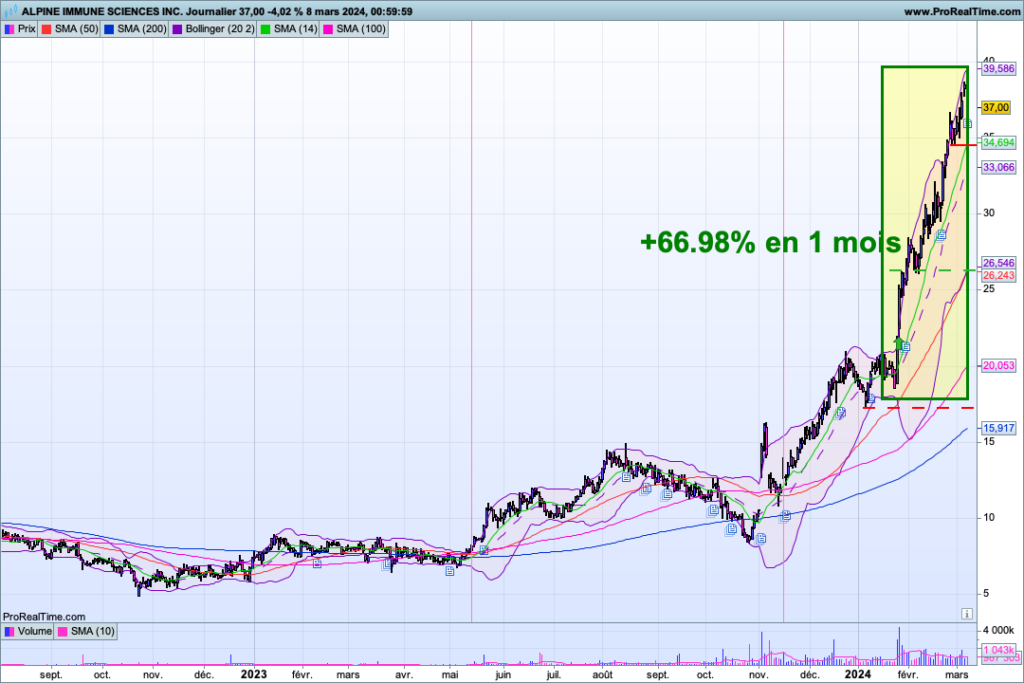Toggle the SMA (100) legend item

[x=354, y=29]
